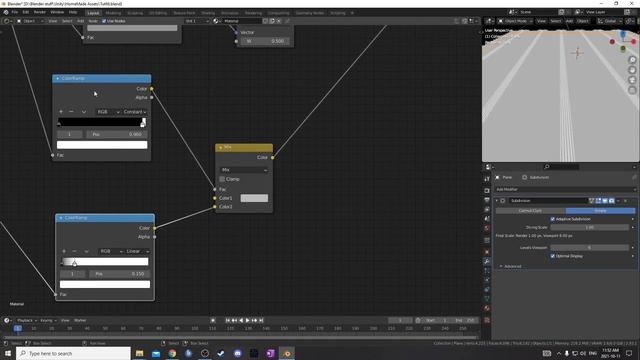Open the File menu
The height and width of the screenshot is (360, 640).
pyautogui.click(x=15, y=12)
